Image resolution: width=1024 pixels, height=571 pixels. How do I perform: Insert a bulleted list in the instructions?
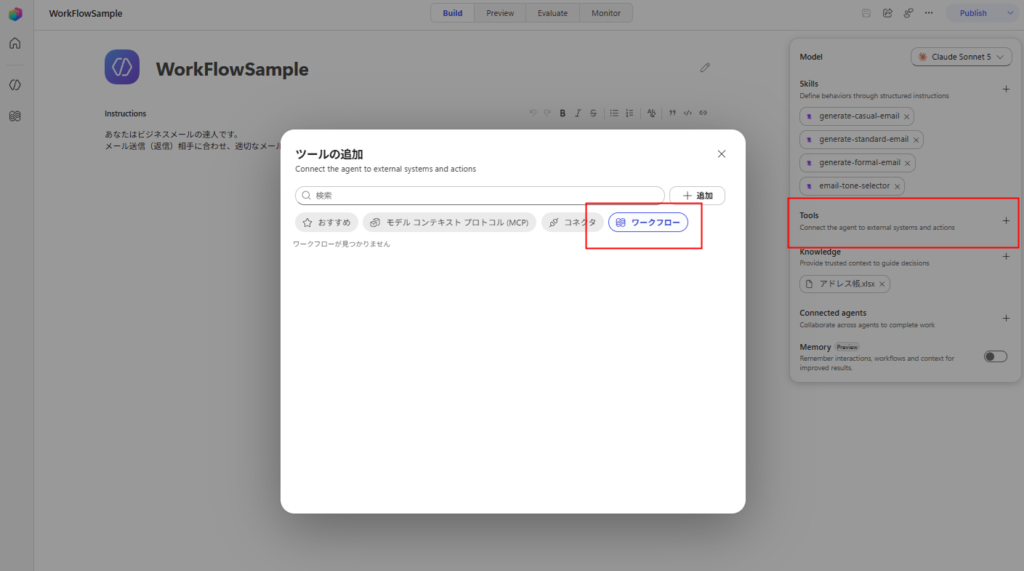614,113
